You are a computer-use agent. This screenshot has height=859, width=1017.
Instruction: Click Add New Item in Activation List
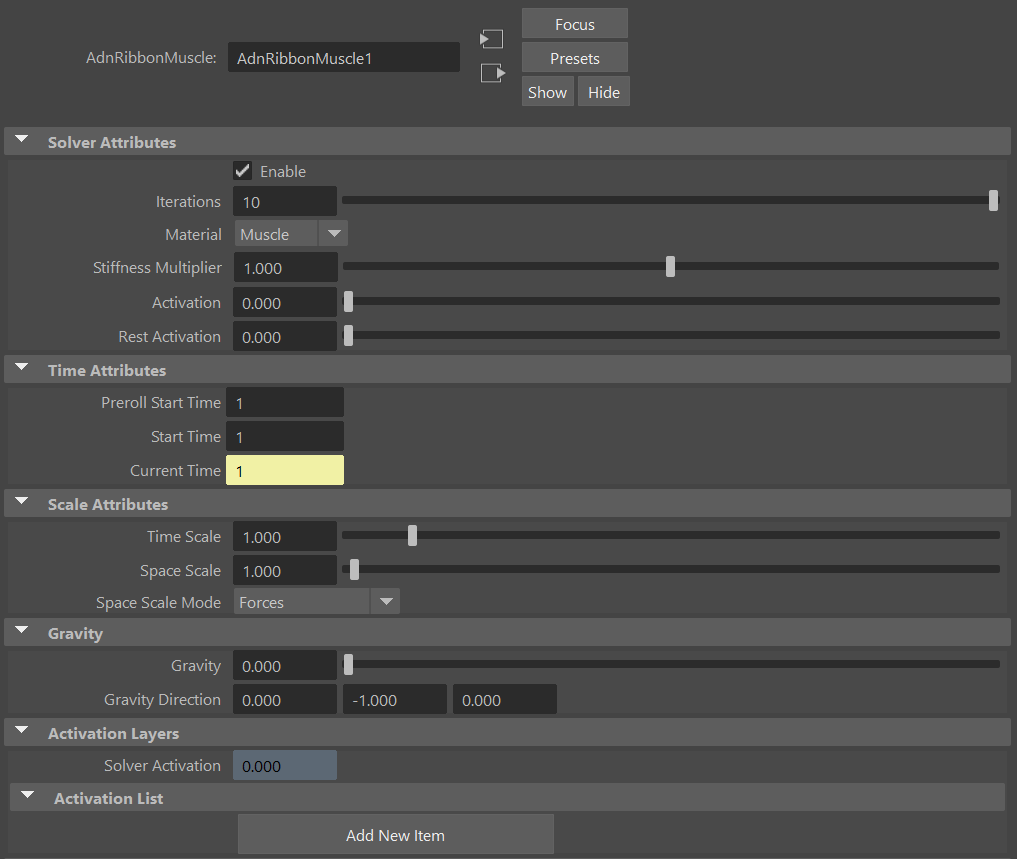395,834
